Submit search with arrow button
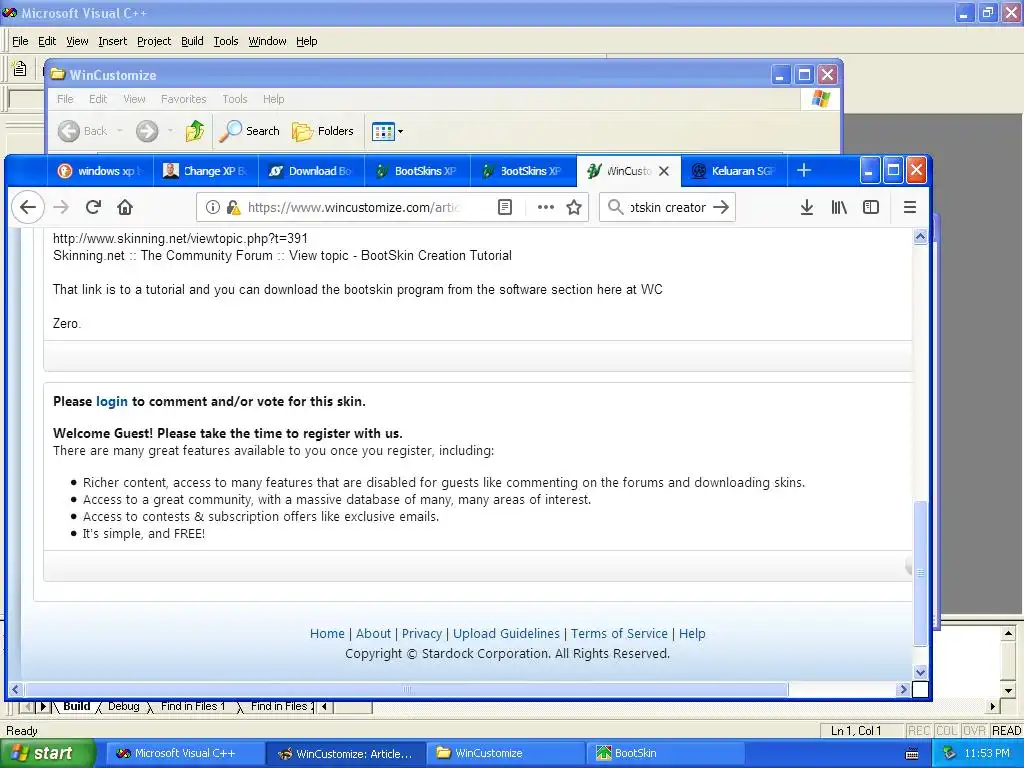The width and height of the screenshot is (1024, 768). coord(721,208)
